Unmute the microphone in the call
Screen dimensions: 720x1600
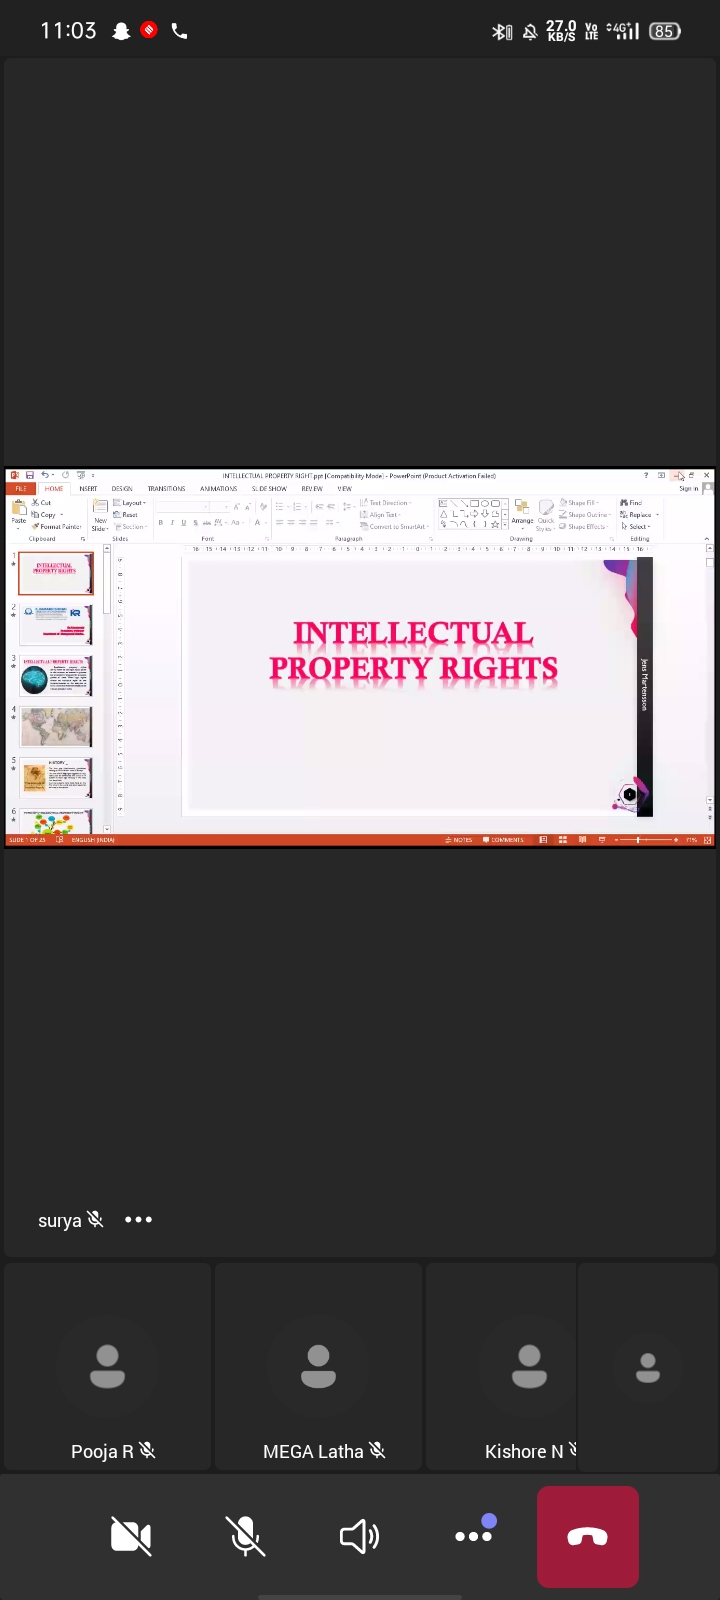pyautogui.click(x=245, y=1536)
